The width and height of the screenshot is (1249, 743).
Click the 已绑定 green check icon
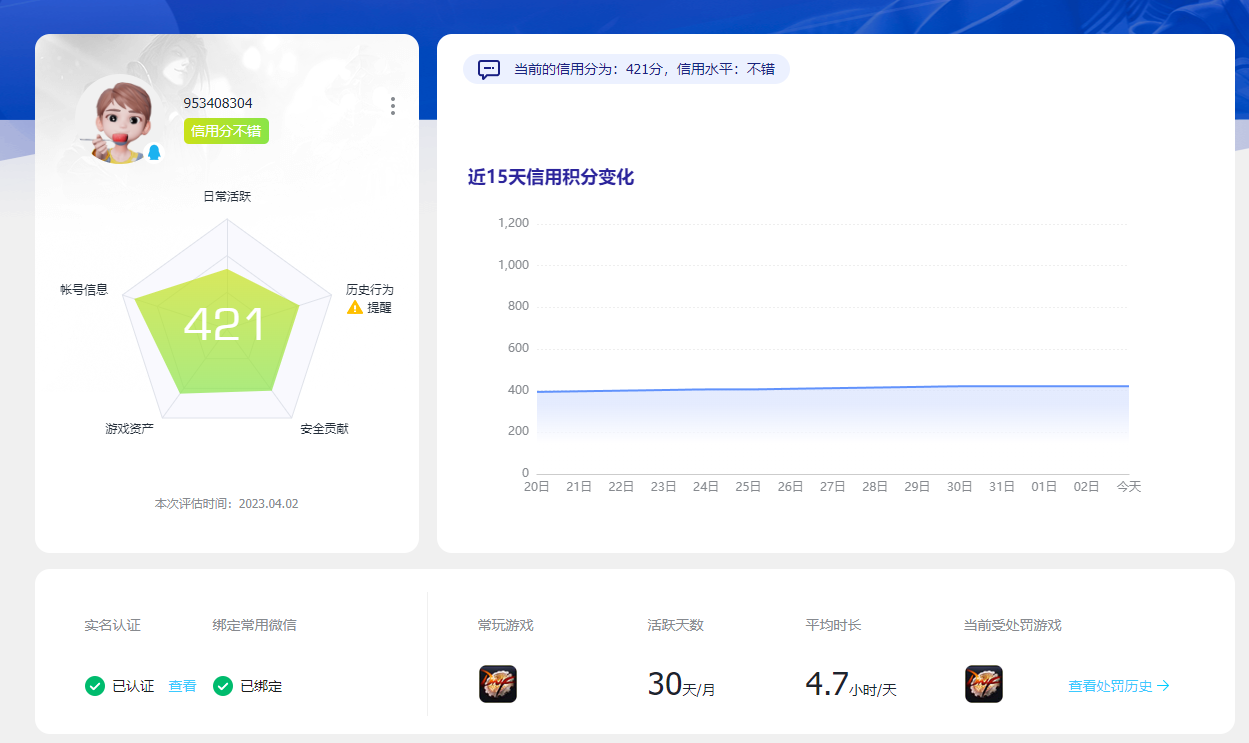click(x=223, y=686)
